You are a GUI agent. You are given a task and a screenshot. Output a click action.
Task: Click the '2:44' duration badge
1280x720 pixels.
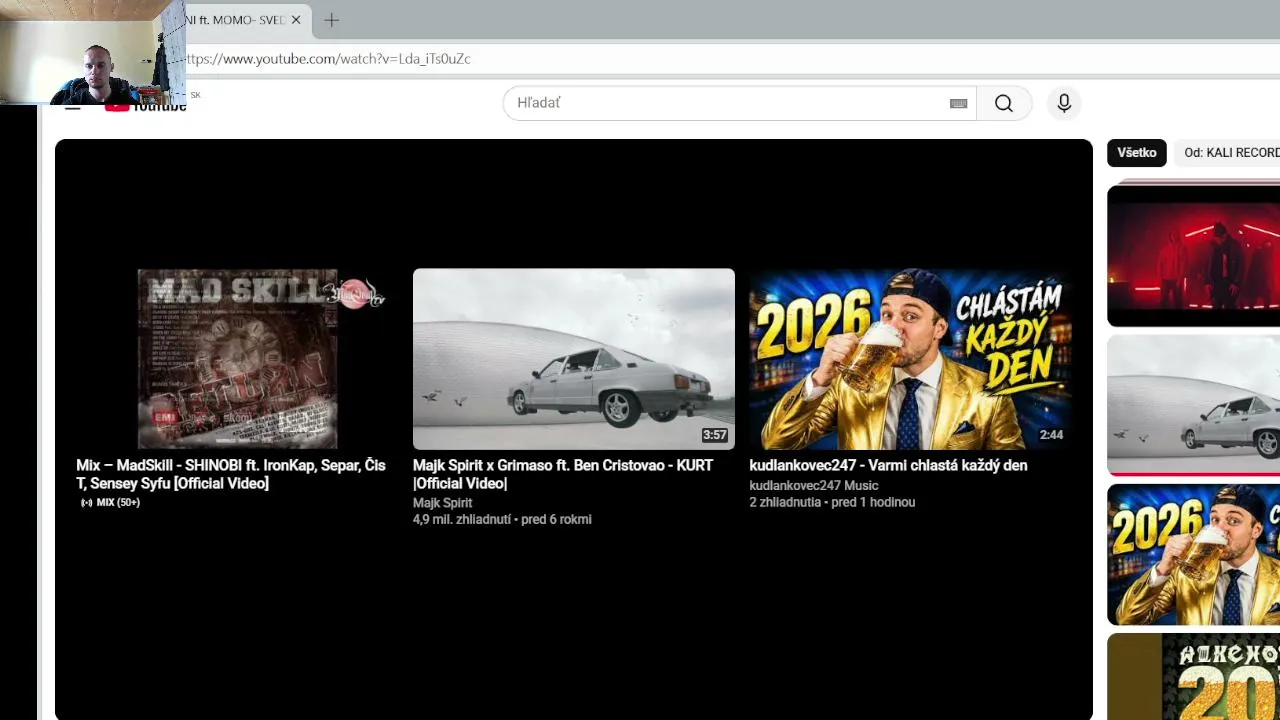tap(1051, 435)
